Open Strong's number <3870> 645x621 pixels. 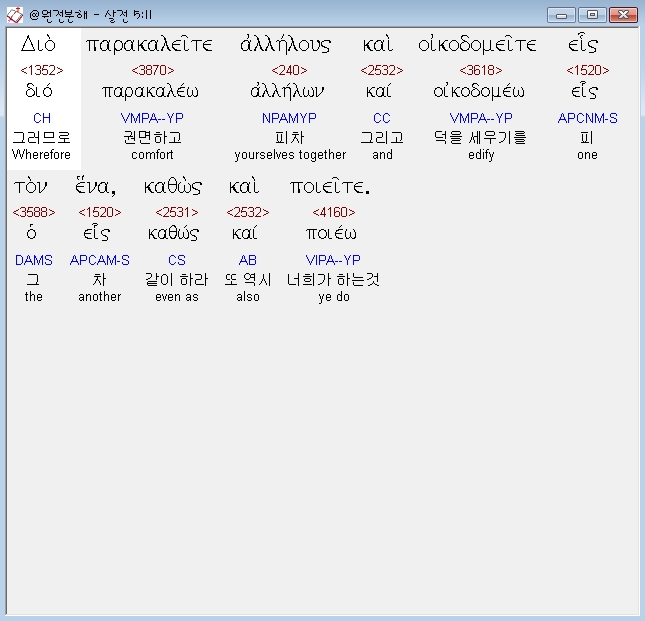tap(153, 70)
